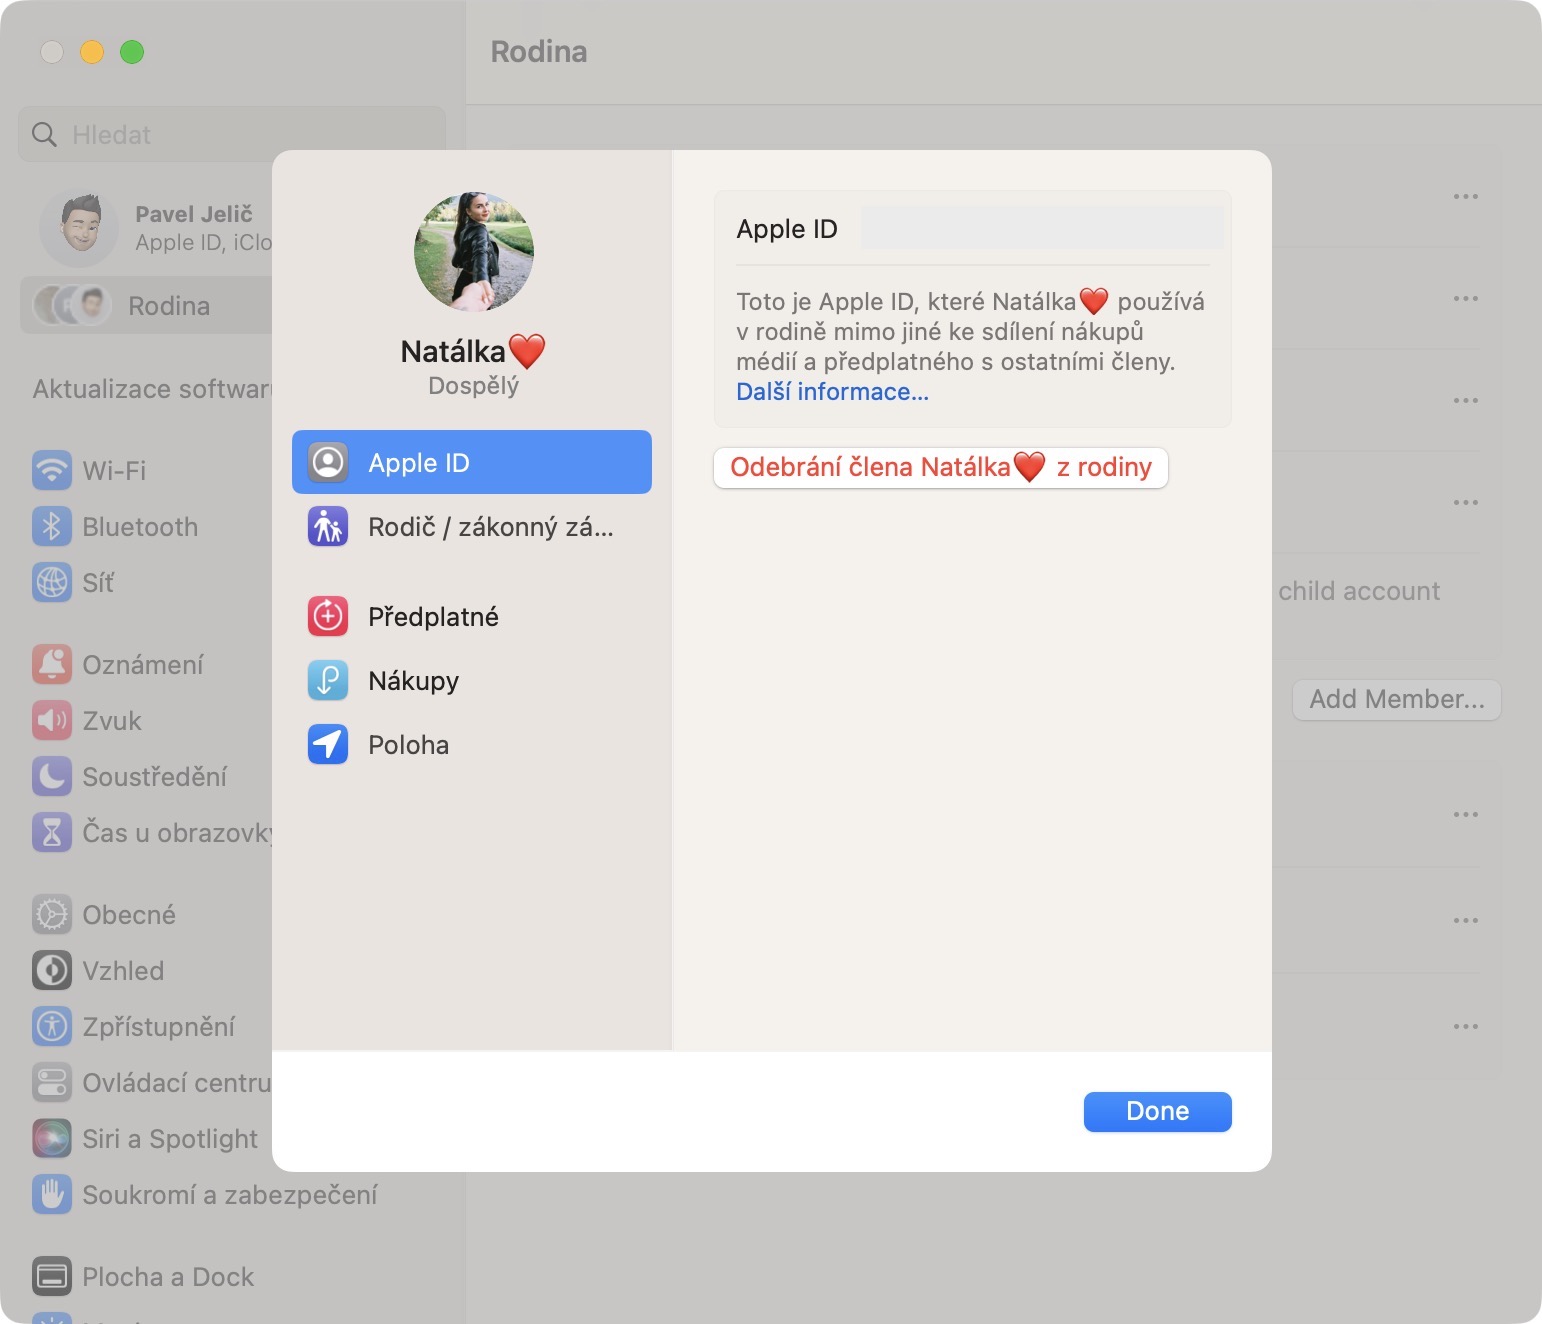
Task: Click the purchases download icon
Action: point(328,680)
